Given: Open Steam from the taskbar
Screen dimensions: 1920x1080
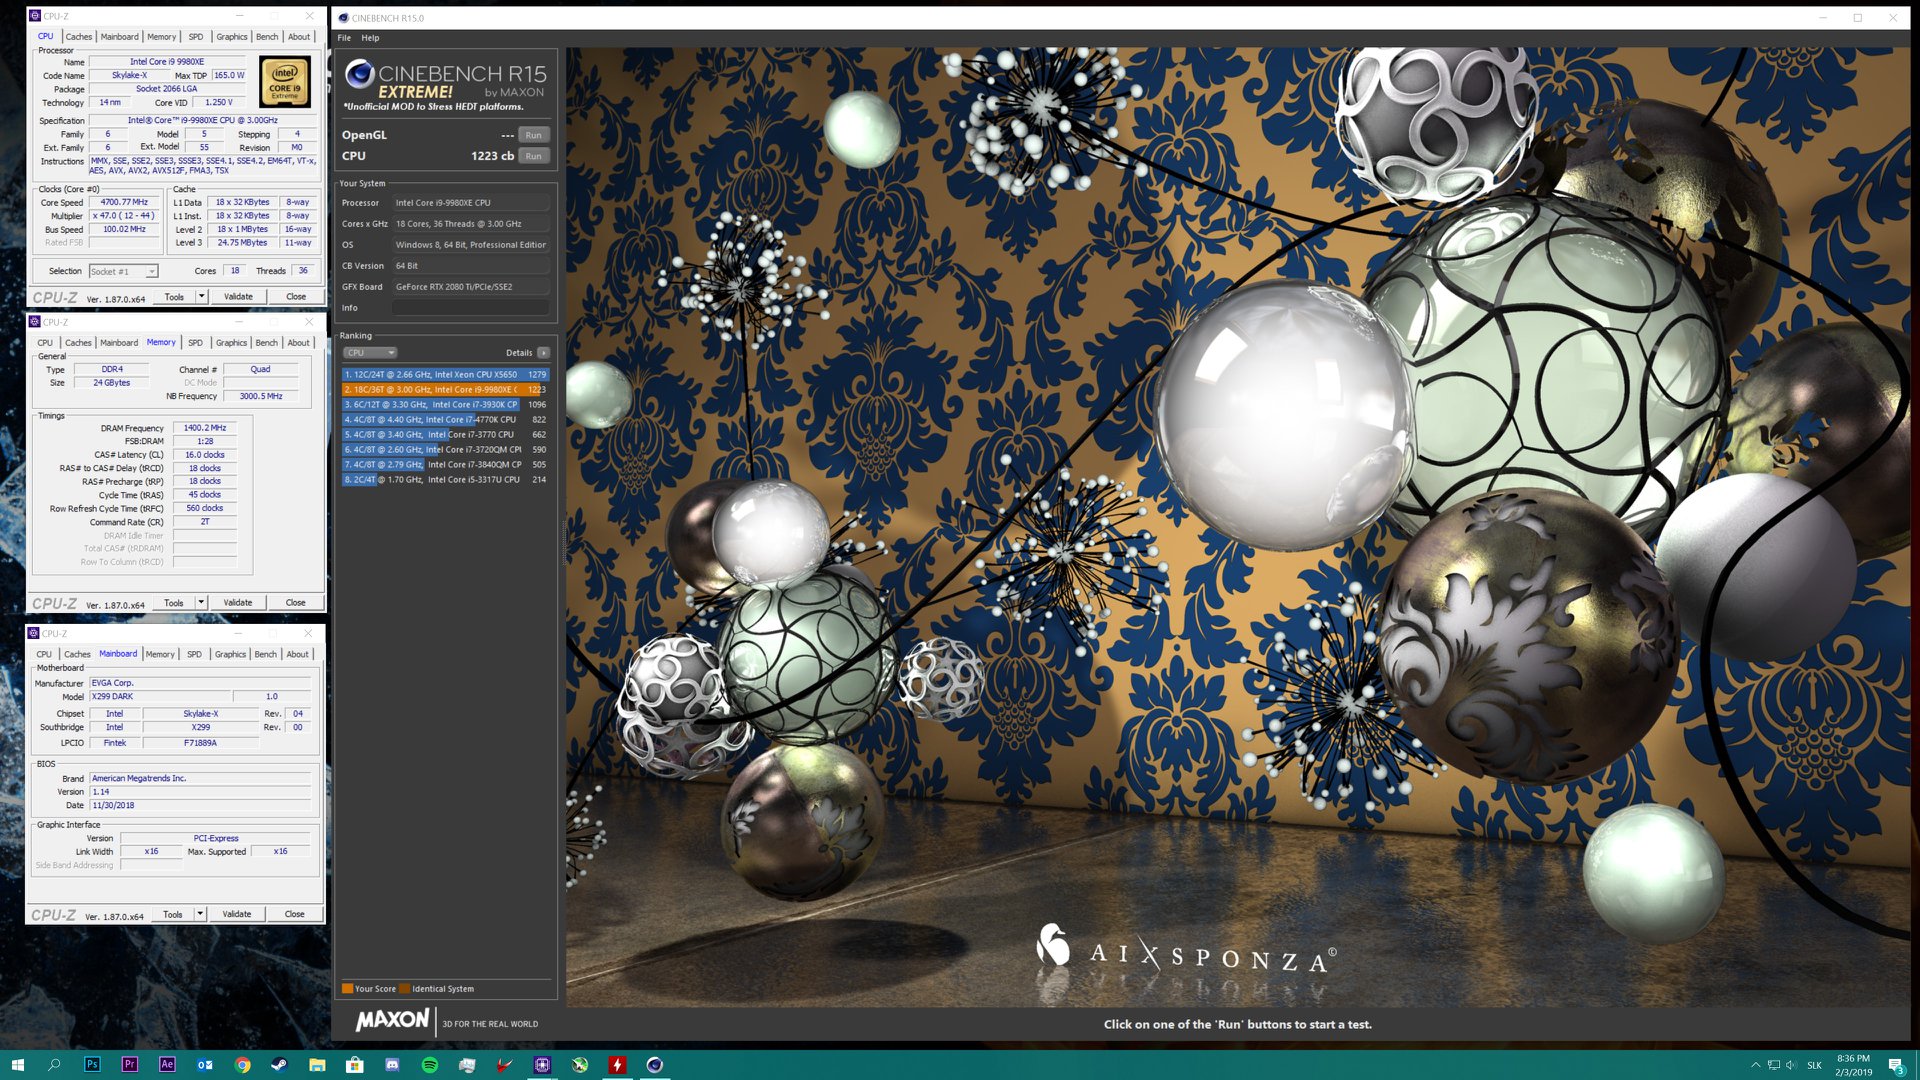Looking at the screenshot, I should [x=280, y=1065].
